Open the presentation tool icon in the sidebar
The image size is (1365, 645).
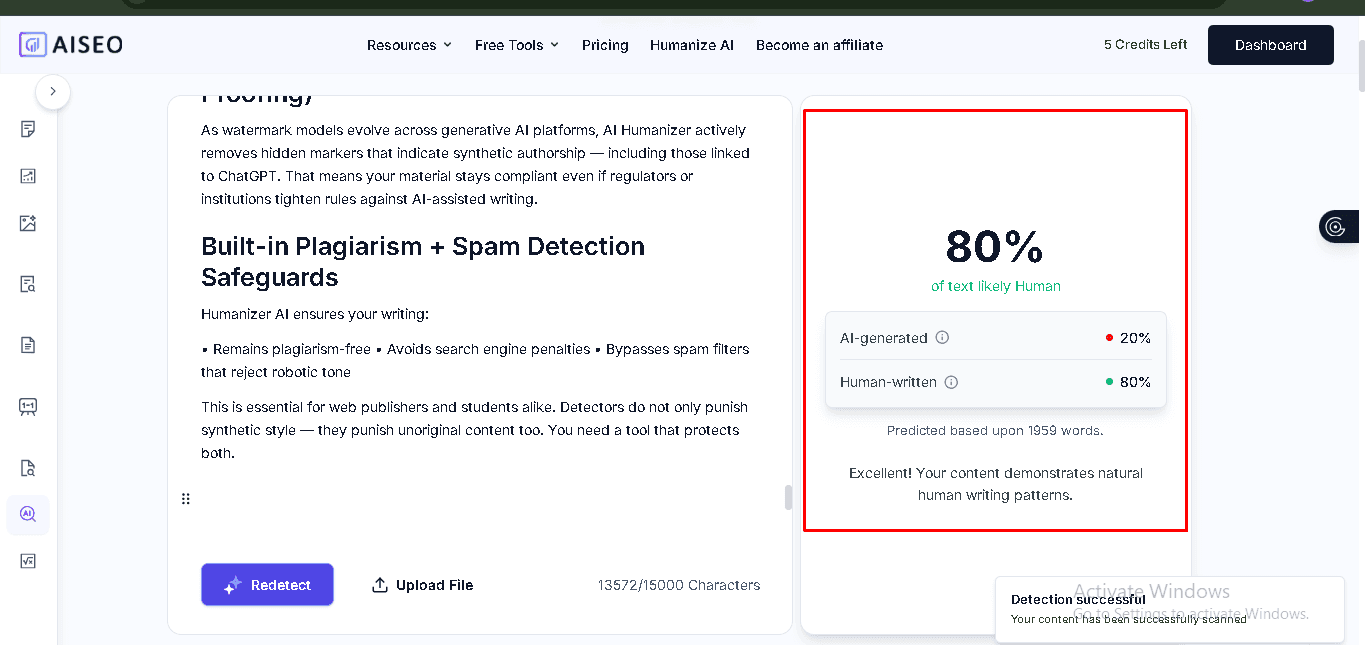(28, 406)
